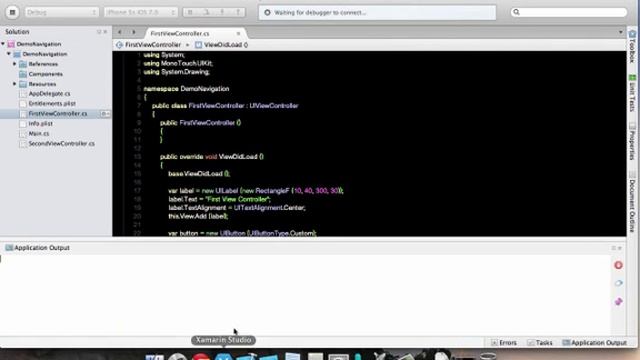Select FirstViewController.cs in the solution tree

(58, 113)
